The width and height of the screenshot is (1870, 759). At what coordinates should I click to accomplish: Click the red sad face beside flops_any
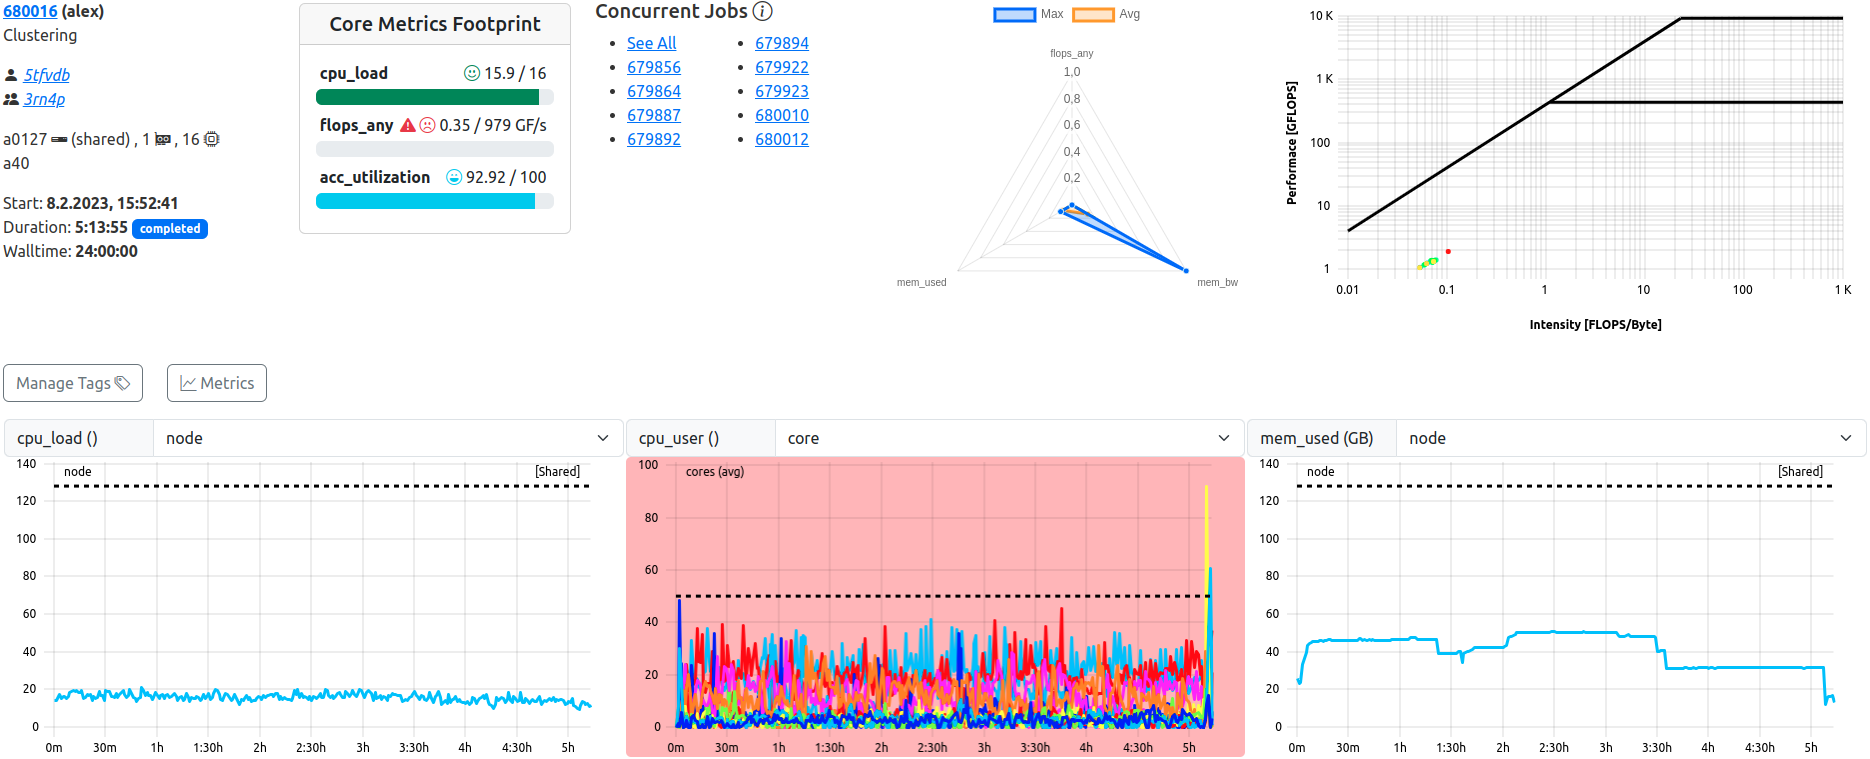[427, 125]
